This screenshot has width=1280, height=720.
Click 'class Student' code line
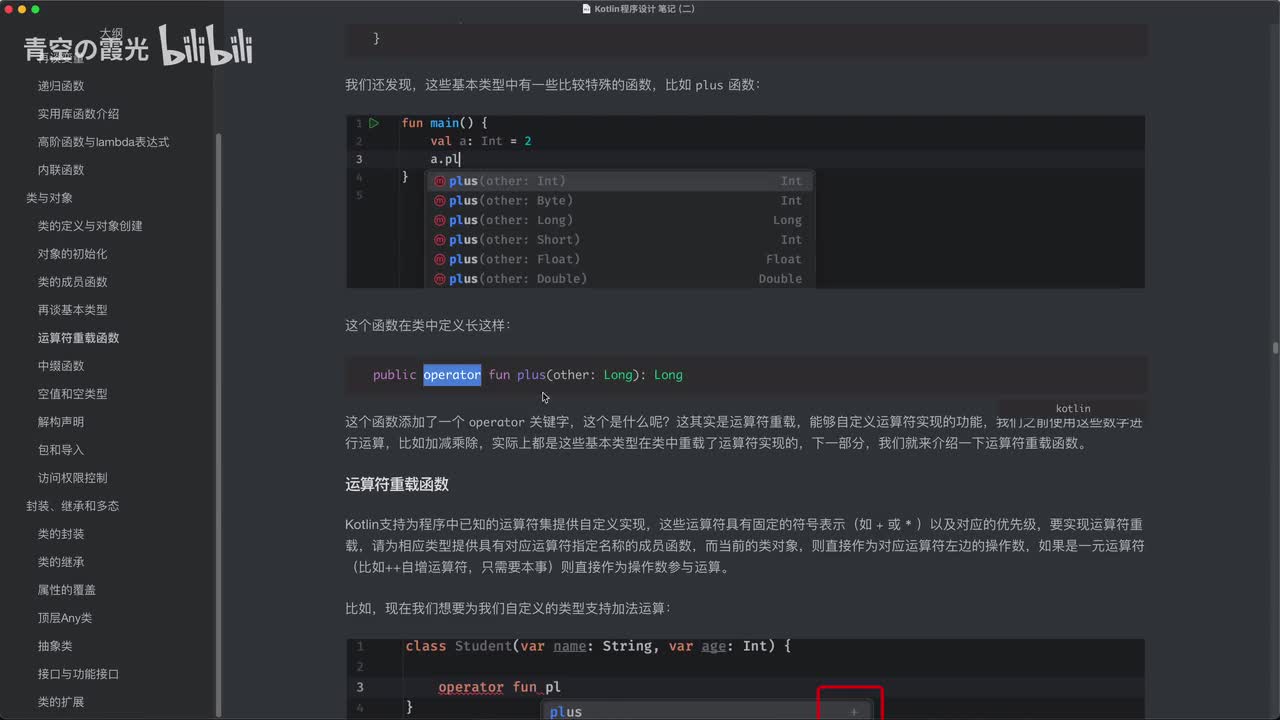point(598,647)
